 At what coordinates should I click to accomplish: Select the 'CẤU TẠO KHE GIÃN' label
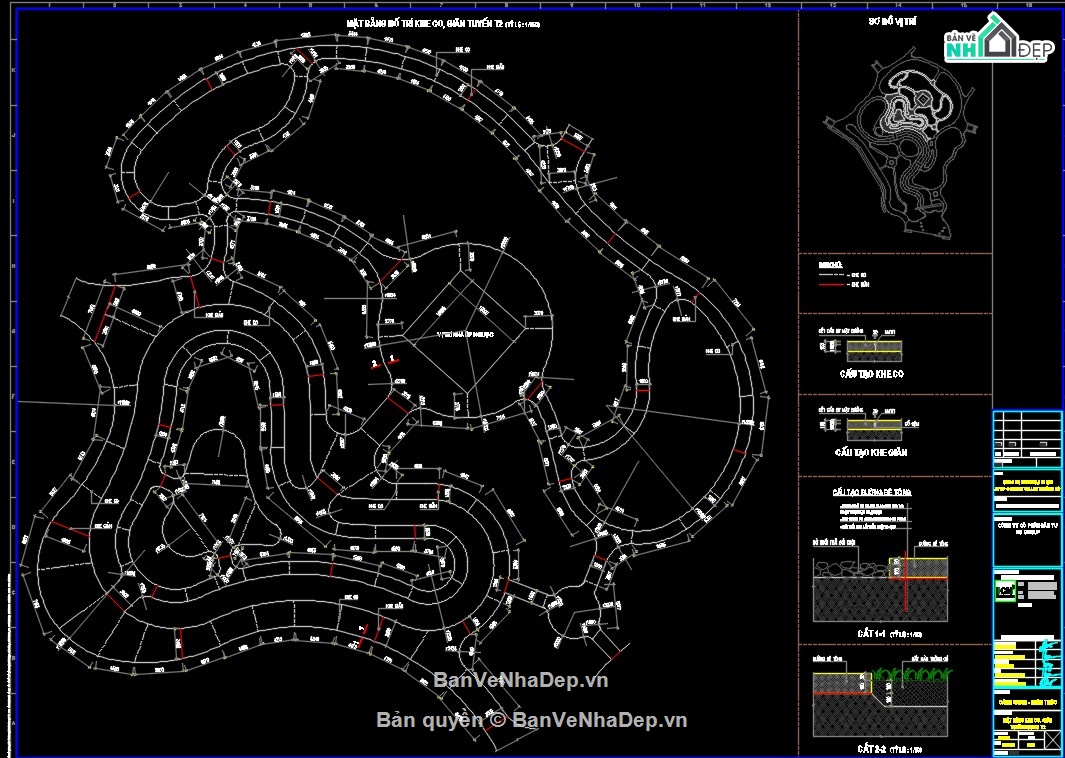[x=870, y=452]
